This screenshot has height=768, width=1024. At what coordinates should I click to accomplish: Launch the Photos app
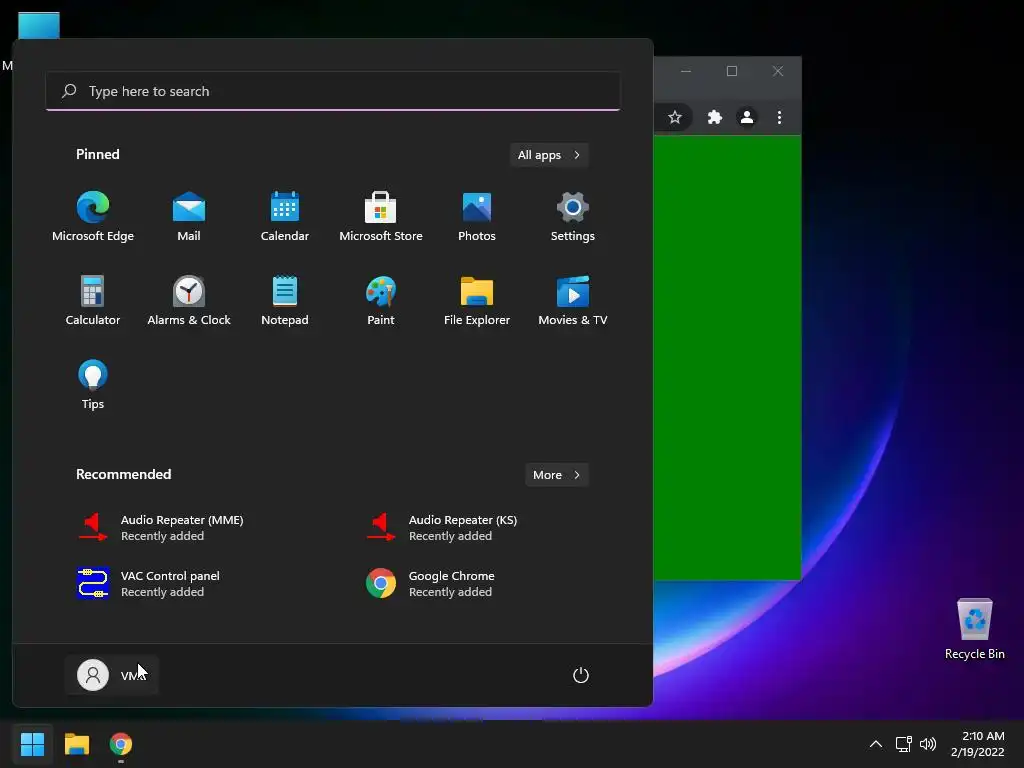pyautogui.click(x=477, y=217)
